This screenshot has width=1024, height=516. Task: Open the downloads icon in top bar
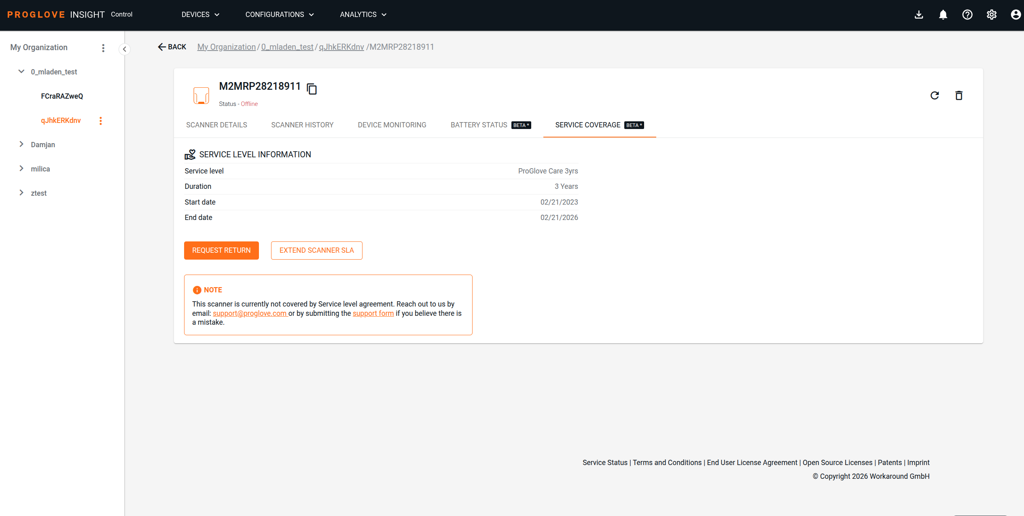[919, 14]
